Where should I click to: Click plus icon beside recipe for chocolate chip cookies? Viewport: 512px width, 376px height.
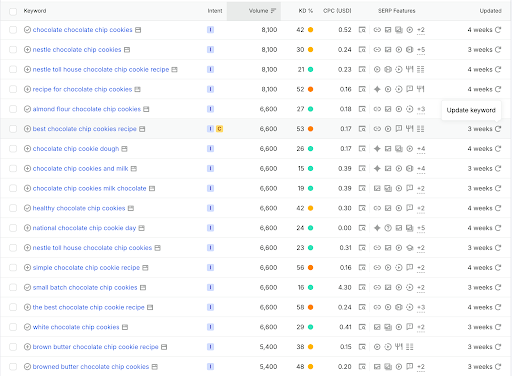[x=27, y=89]
